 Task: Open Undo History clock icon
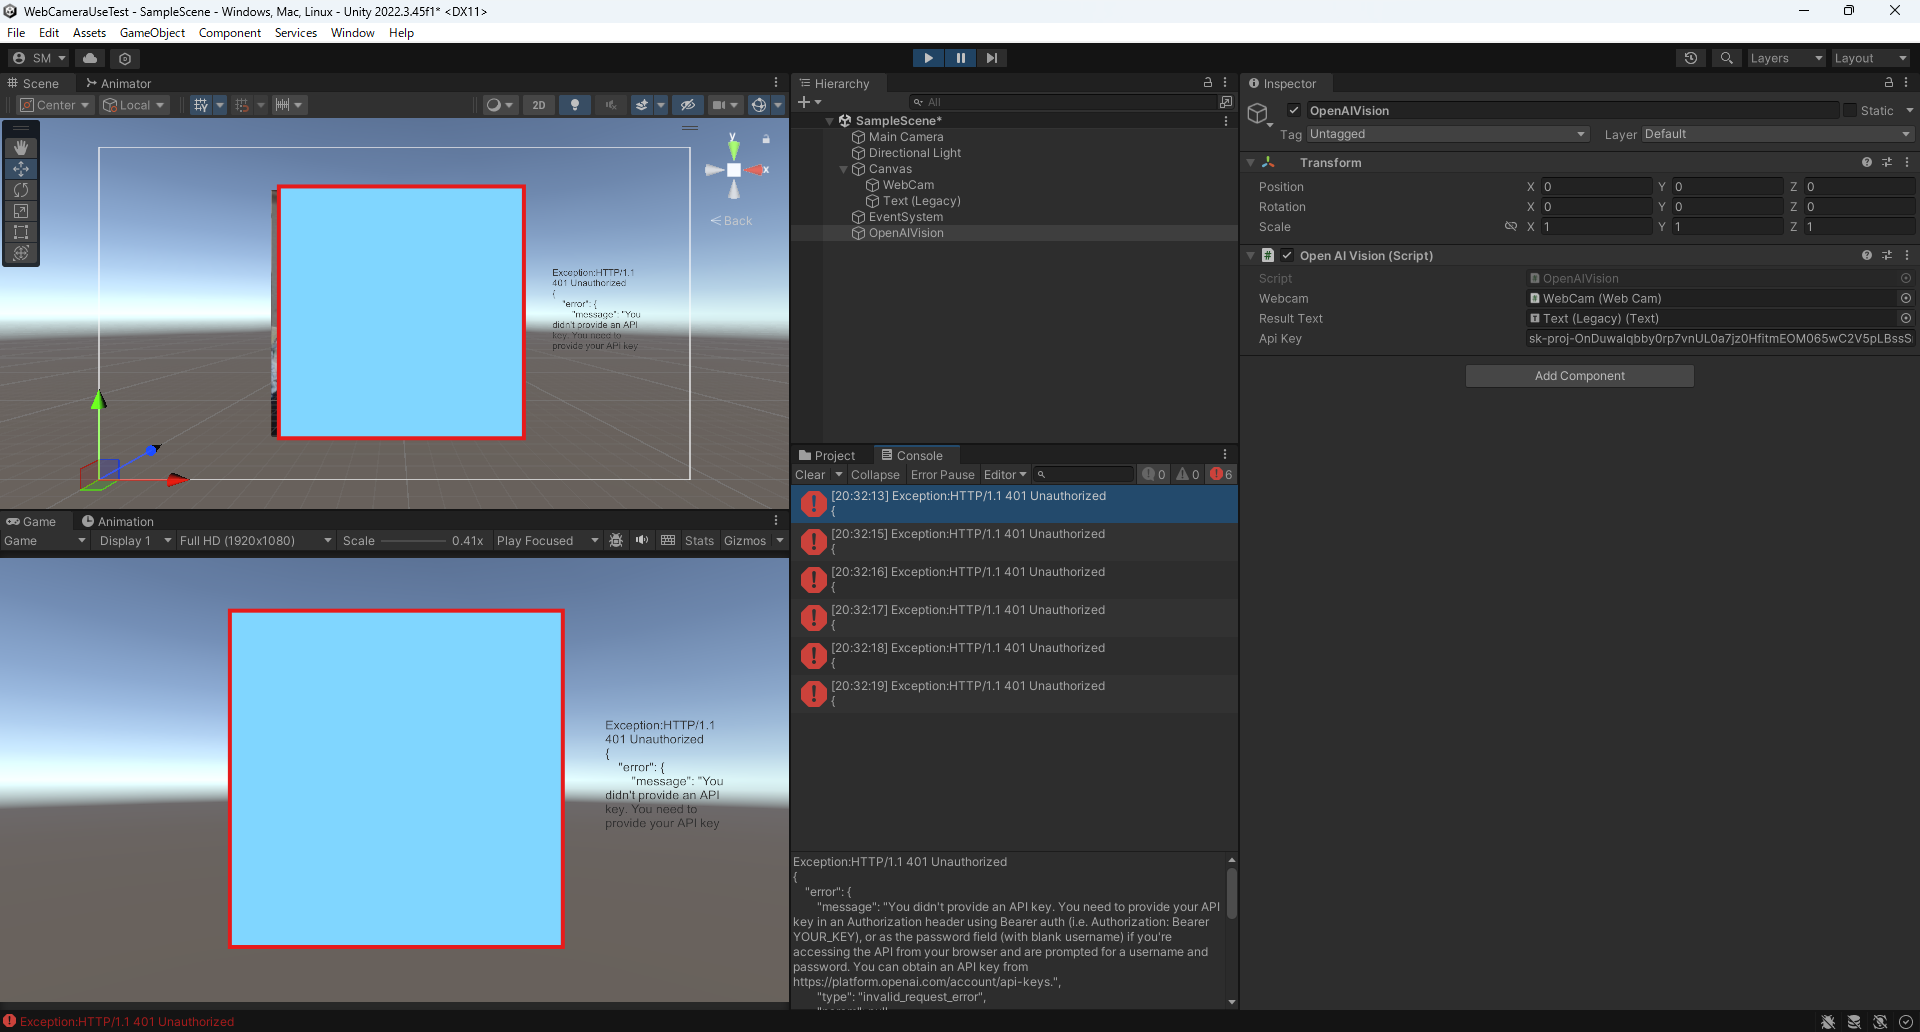pos(1691,58)
